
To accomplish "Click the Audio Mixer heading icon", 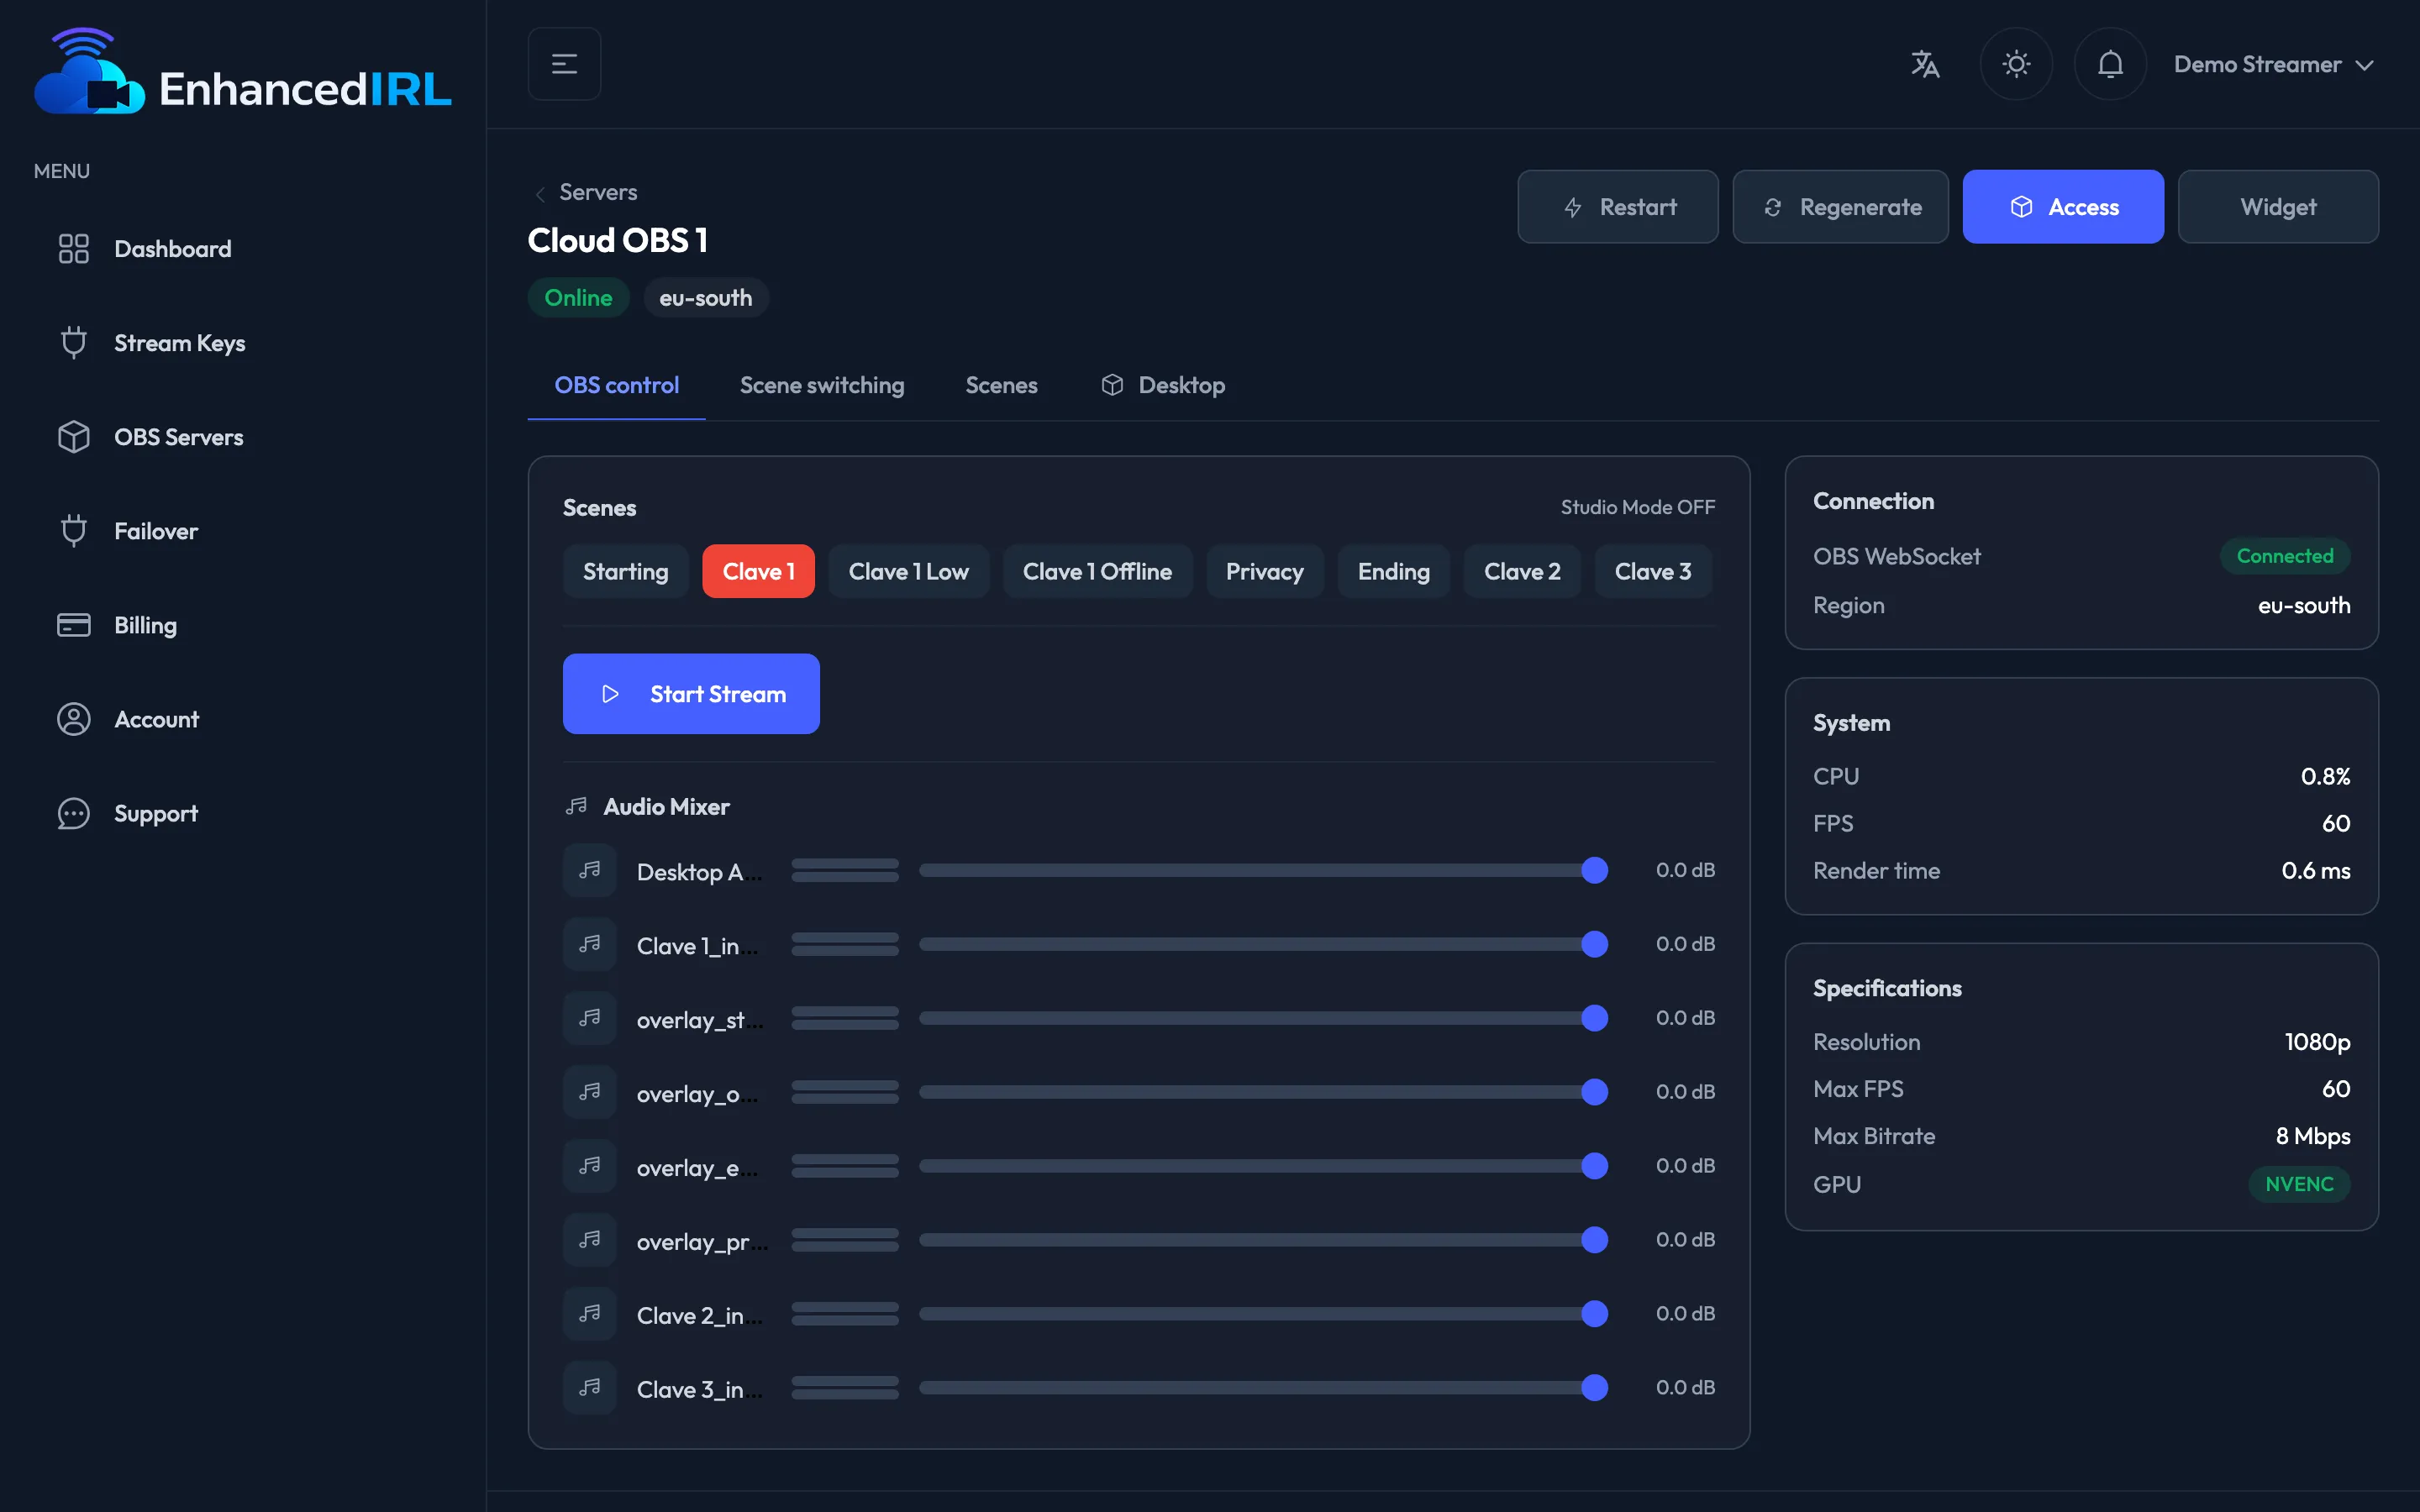I will [x=576, y=806].
